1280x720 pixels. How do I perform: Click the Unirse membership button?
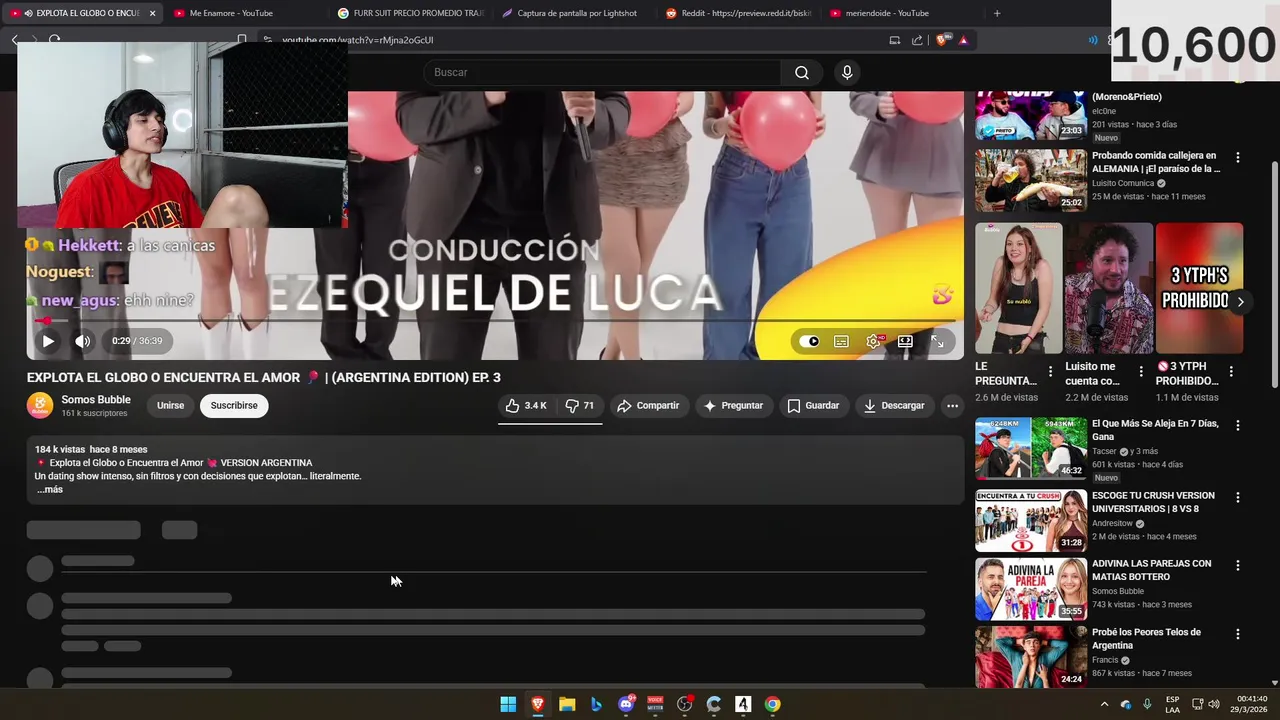pyautogui.click(x=170, y=405)
